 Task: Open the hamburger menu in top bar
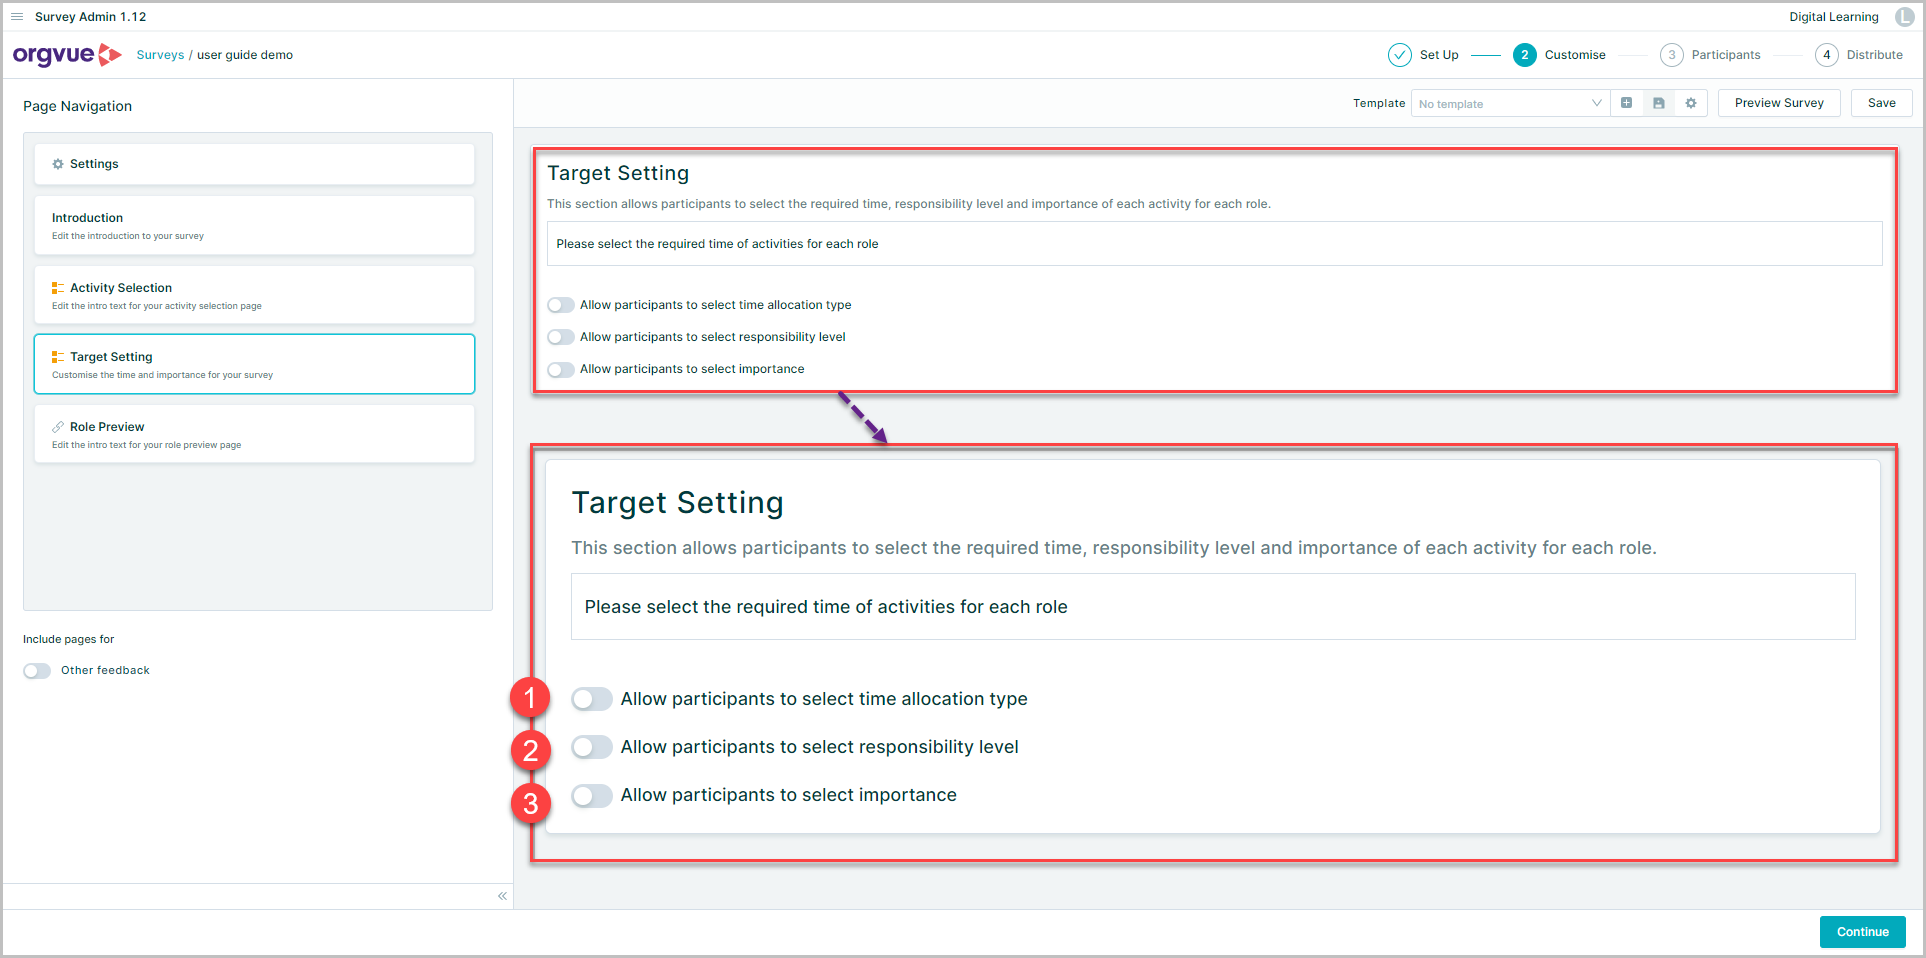(x=16, y=16)
